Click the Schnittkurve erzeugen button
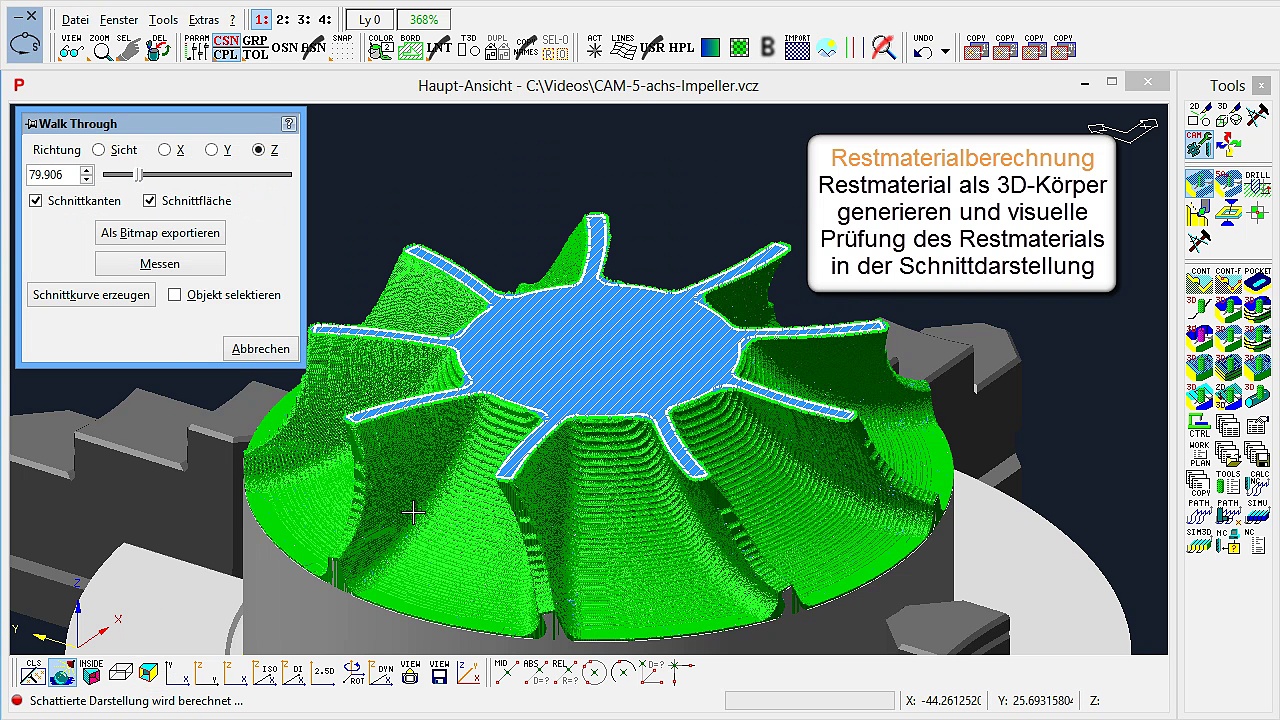Image resolution: width=1280 pixels, height=720 pixels. pos(91,295)
